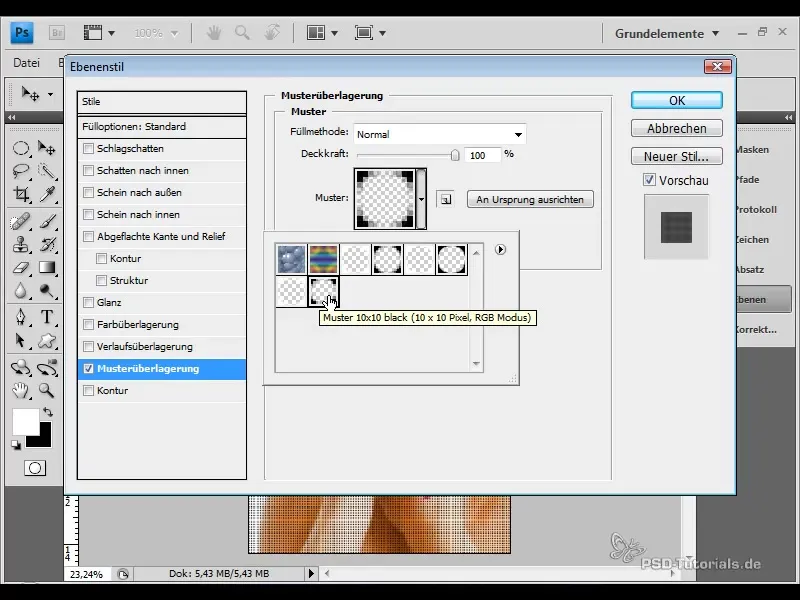
Task: Activate the Pen tool
Action: [x=21, y=317]
